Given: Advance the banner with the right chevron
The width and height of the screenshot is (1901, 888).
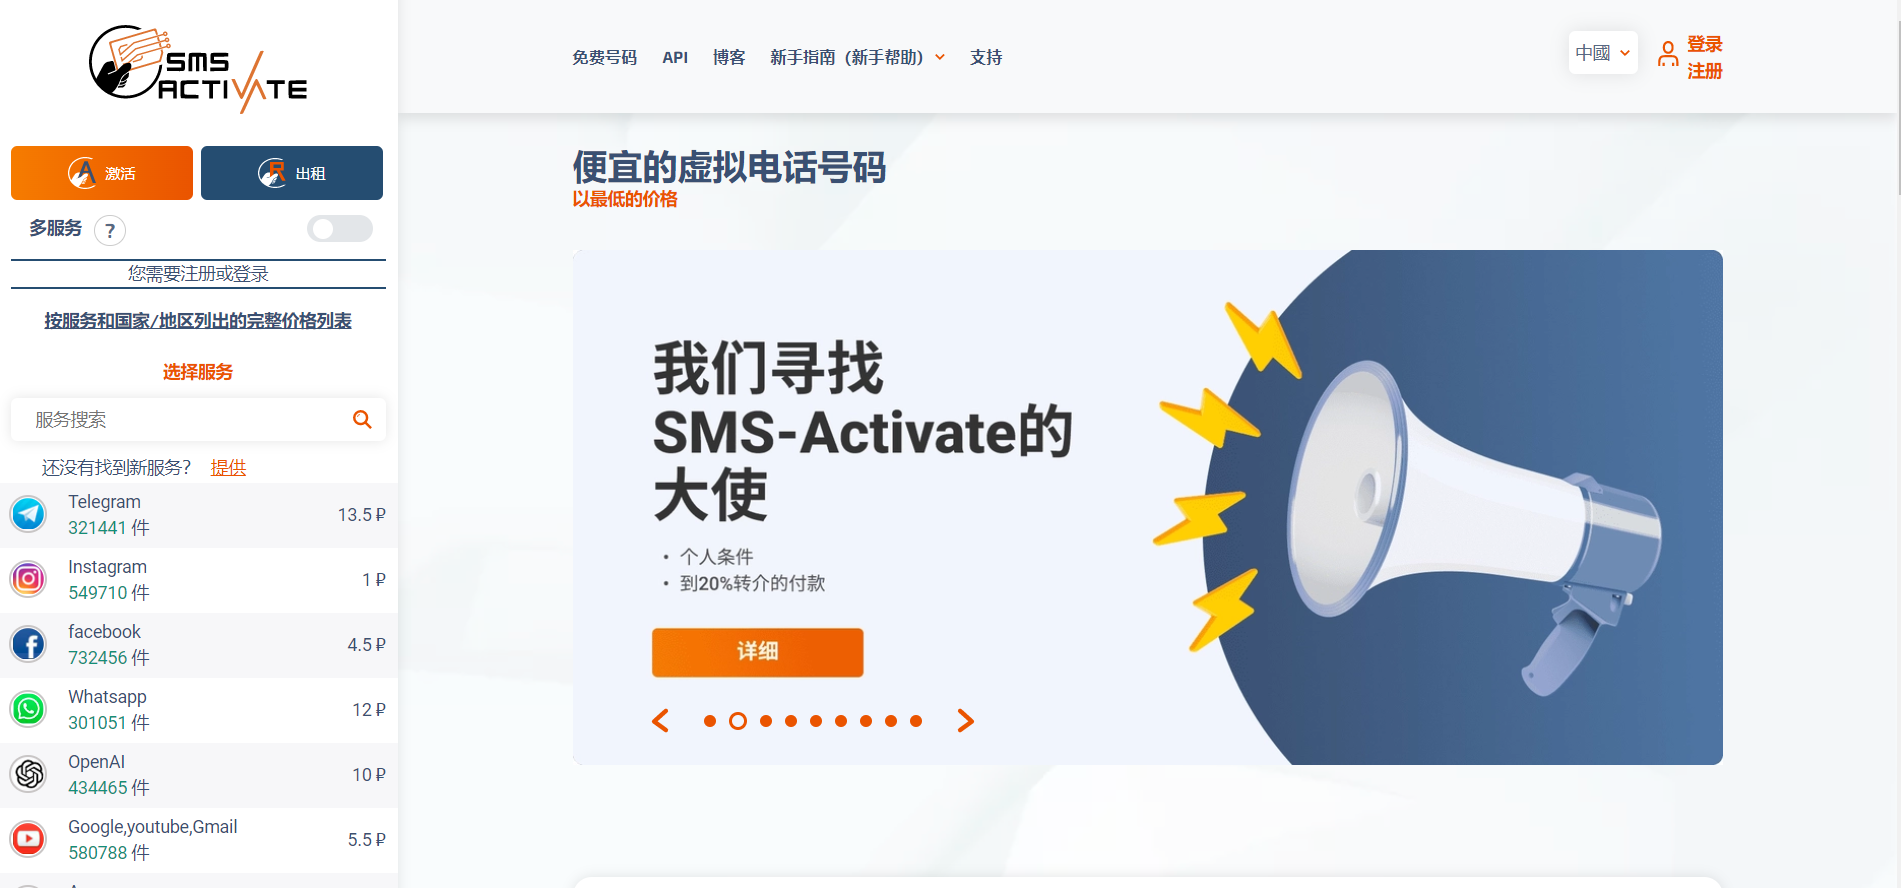Looking at the screenshot, I should [x=965, y=721].
